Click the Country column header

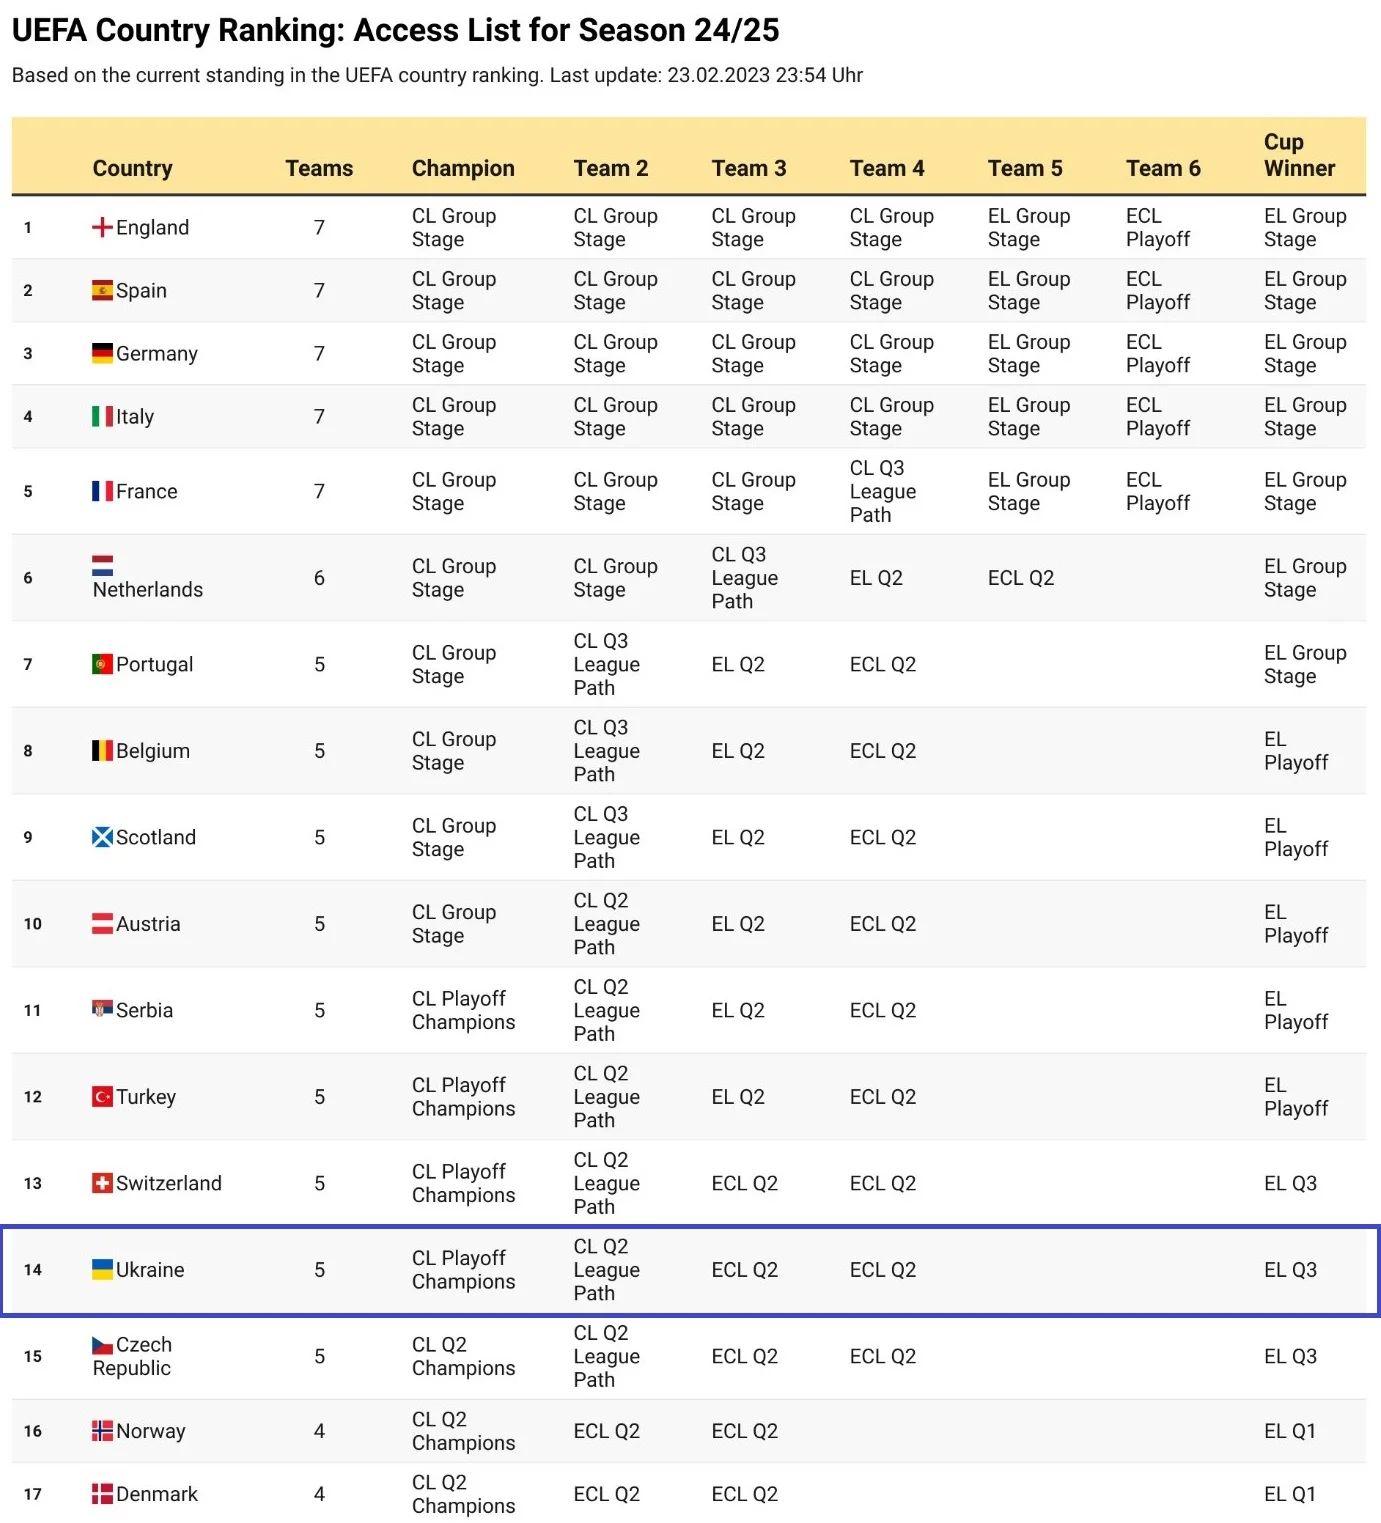[x=132, y=168]
